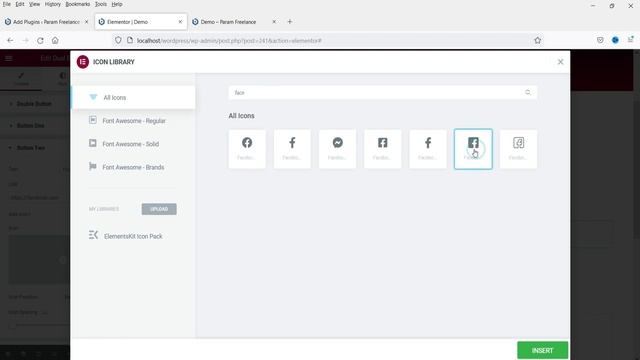The width and height of the screenshot is (640, 360).
Task: Click the address bar URL
Action: [229, 40]
